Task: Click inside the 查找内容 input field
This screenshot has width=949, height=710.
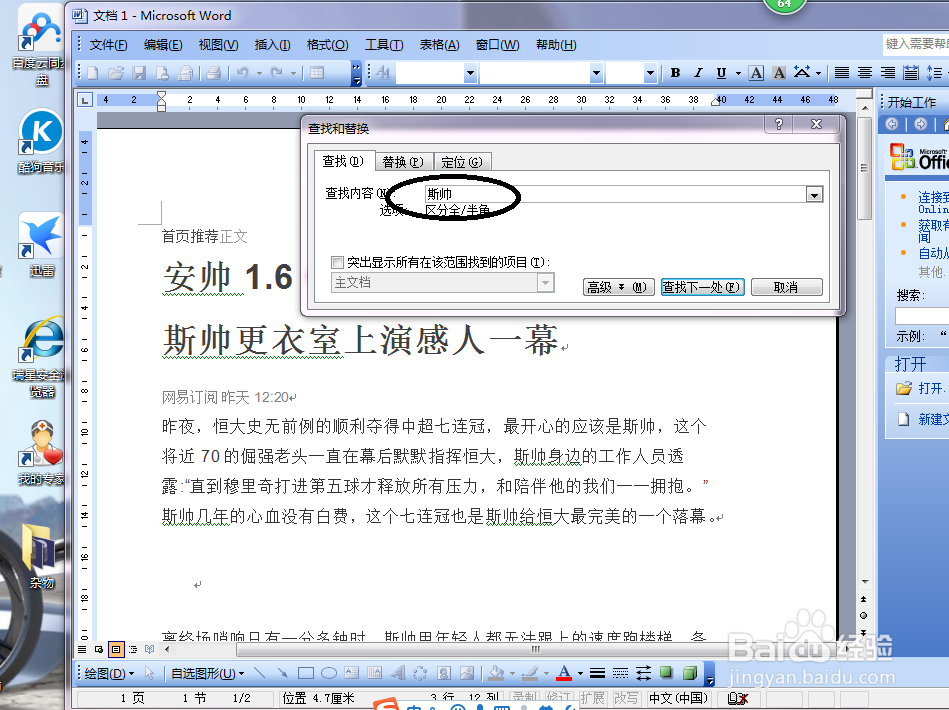Action: 600,194
